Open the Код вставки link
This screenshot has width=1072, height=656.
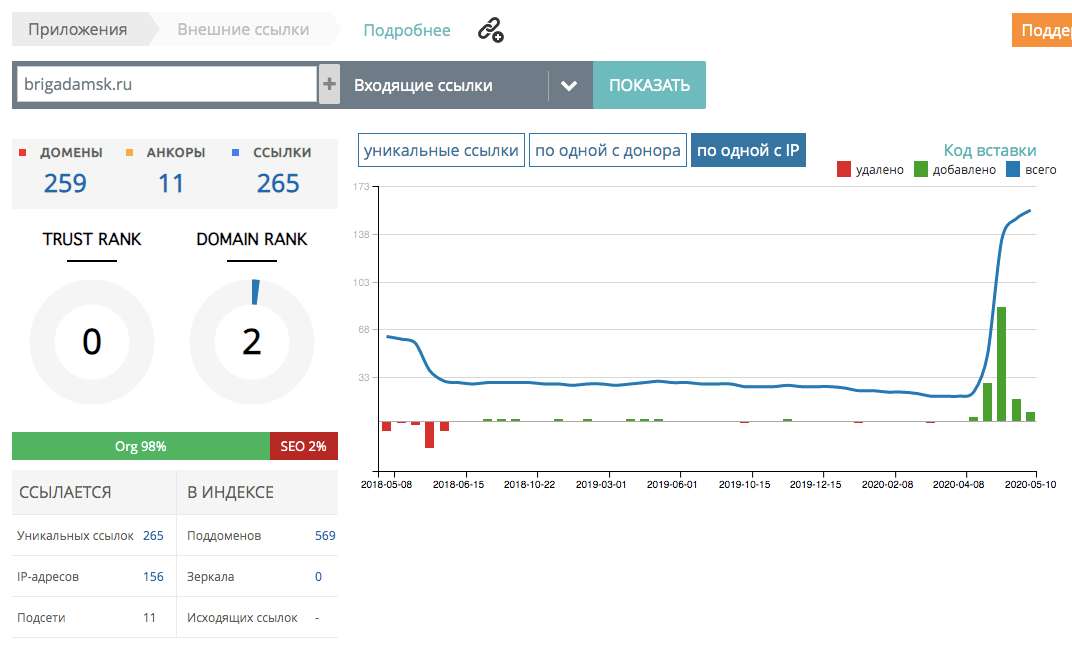[990, 151]
